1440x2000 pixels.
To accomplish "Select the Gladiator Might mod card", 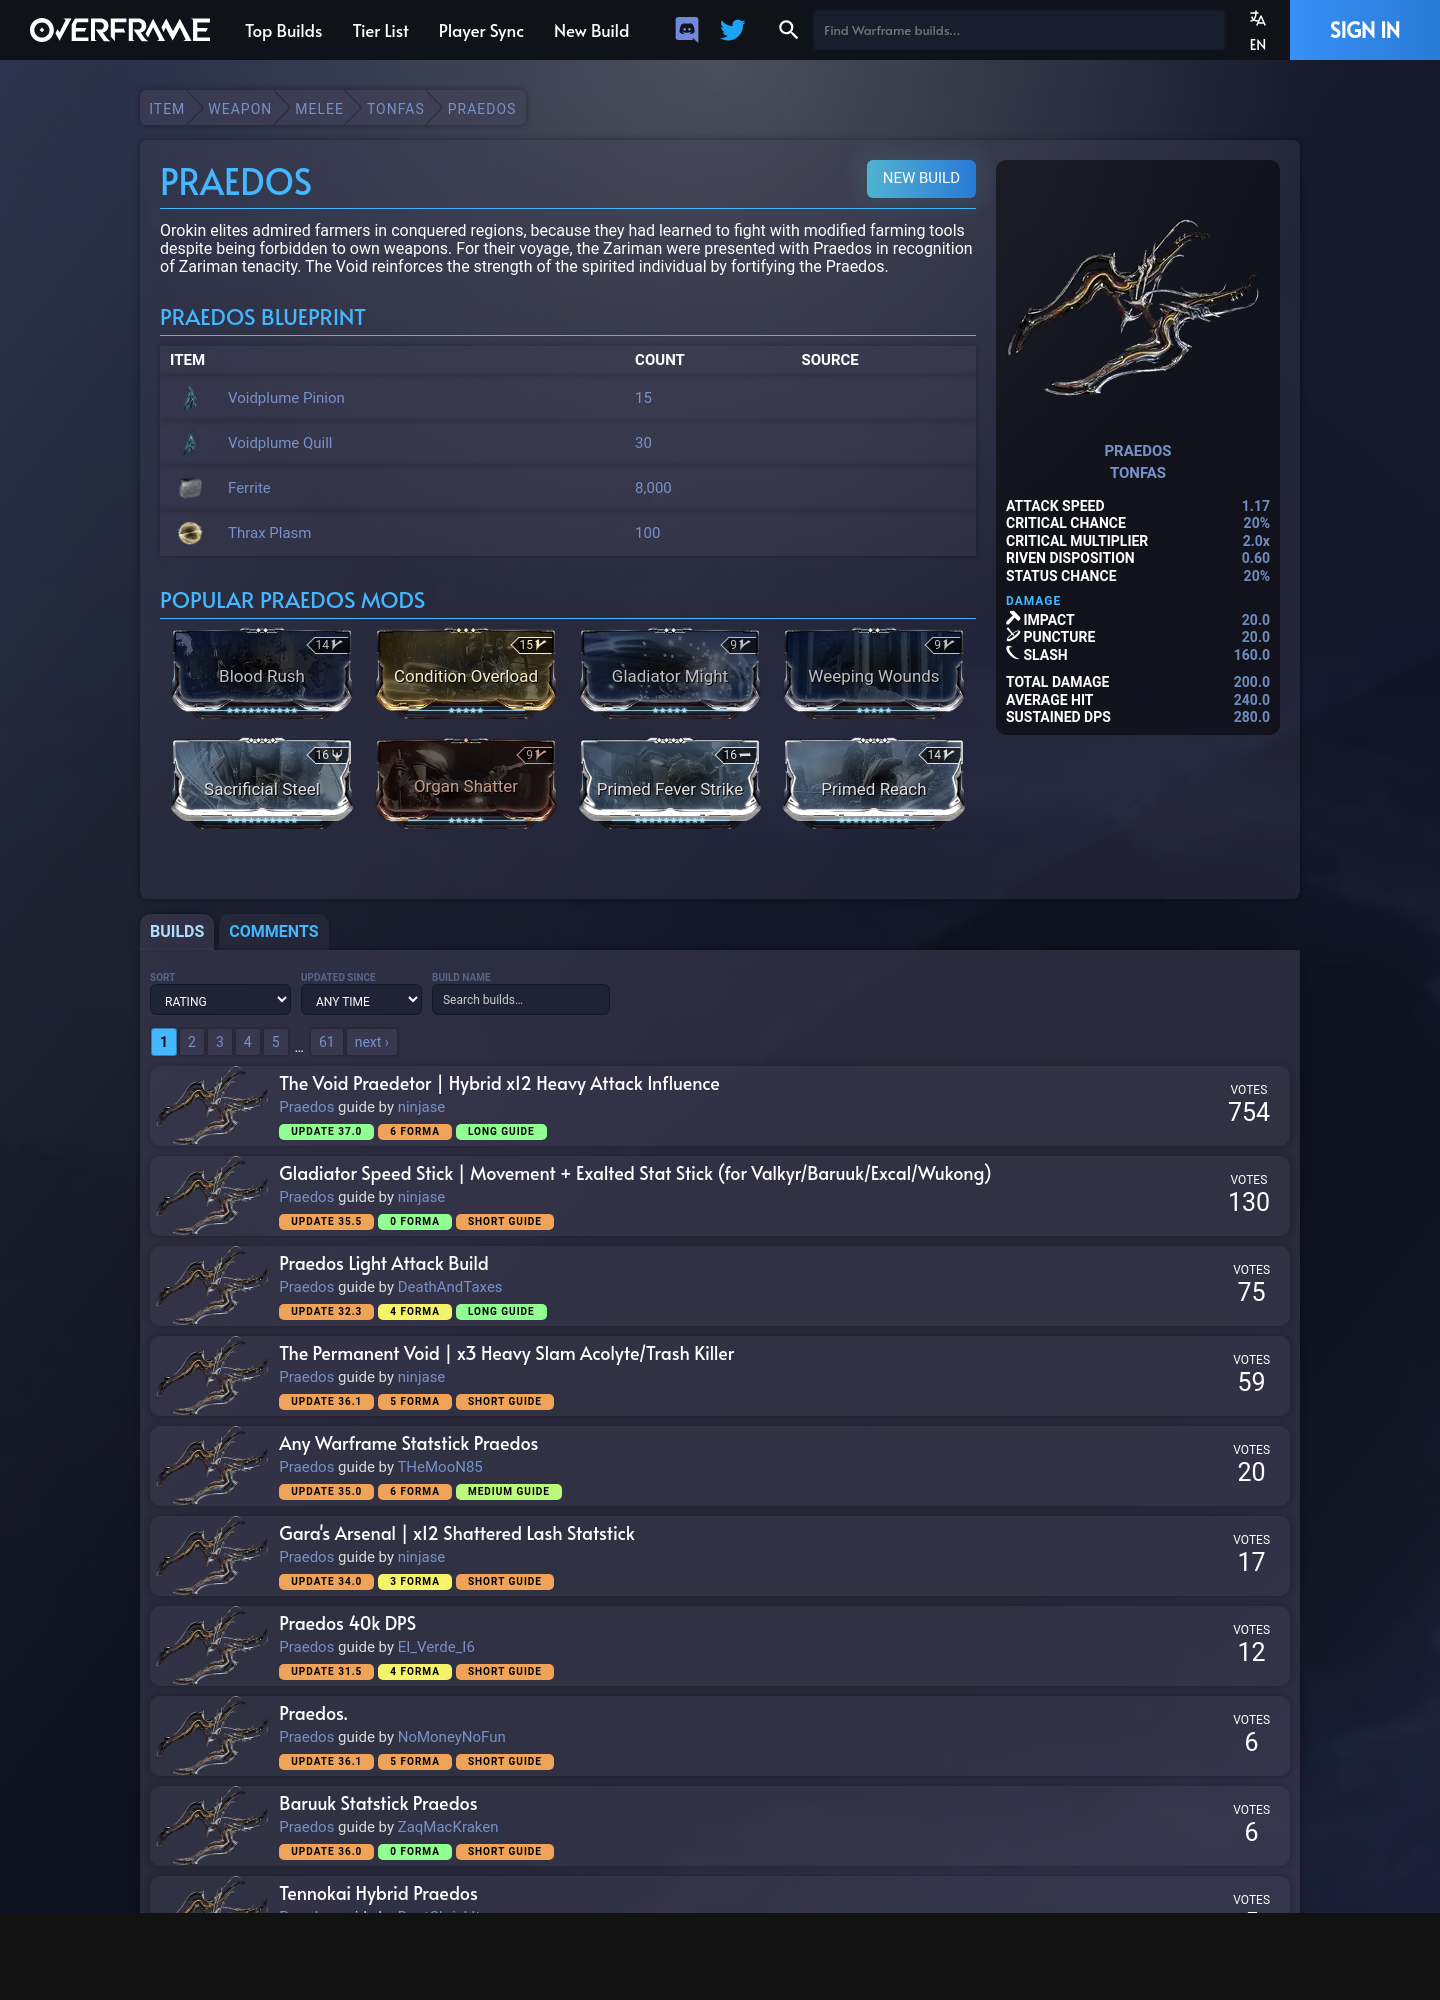I will pos(670,673).
